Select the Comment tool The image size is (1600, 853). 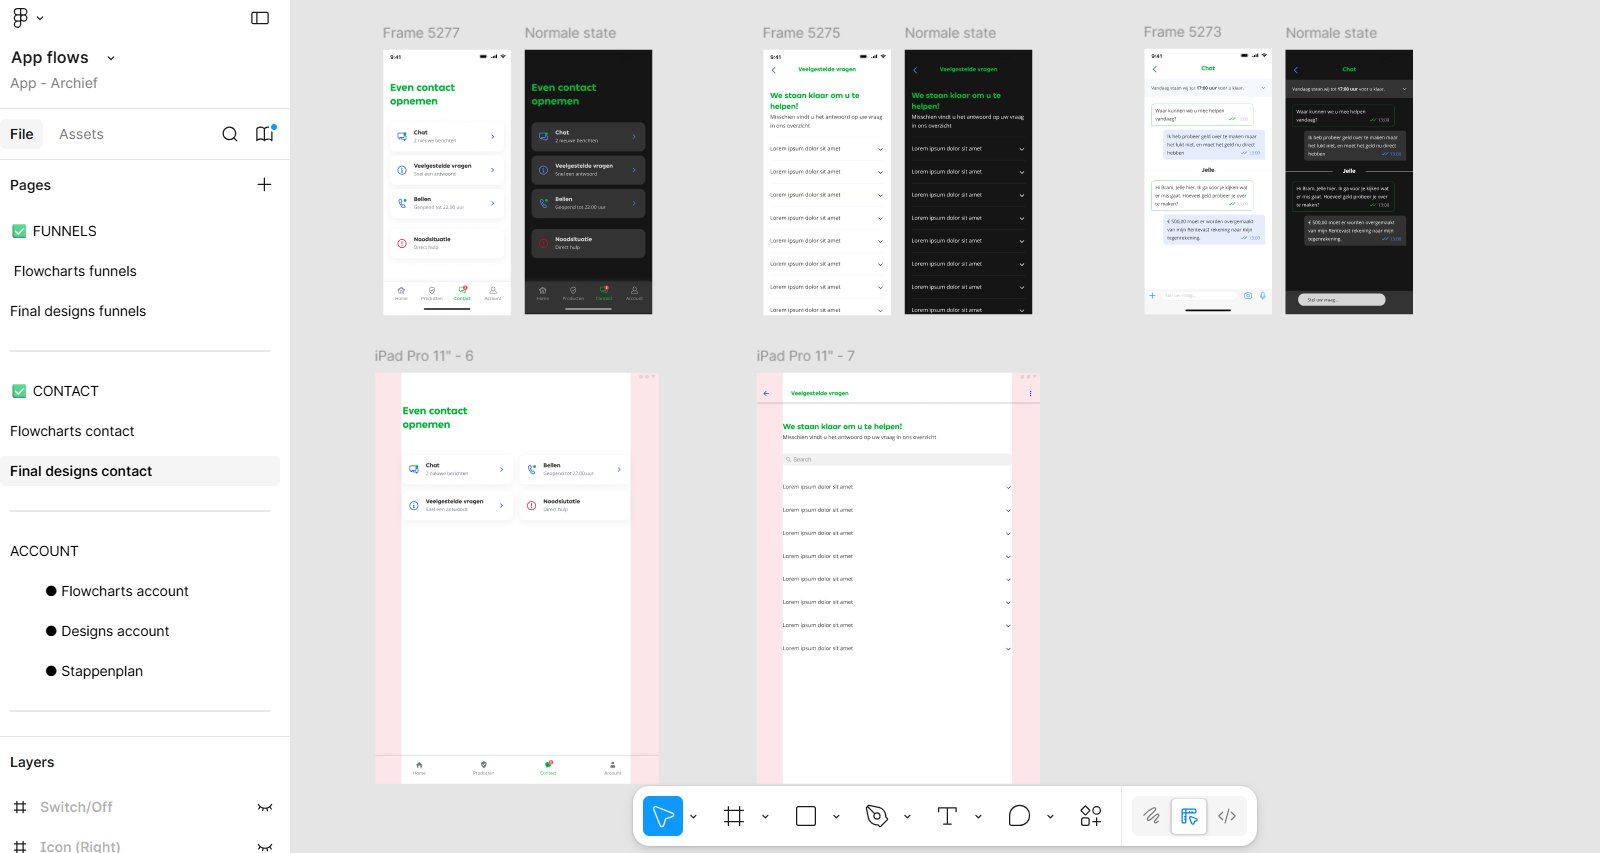click(1019, 816)
